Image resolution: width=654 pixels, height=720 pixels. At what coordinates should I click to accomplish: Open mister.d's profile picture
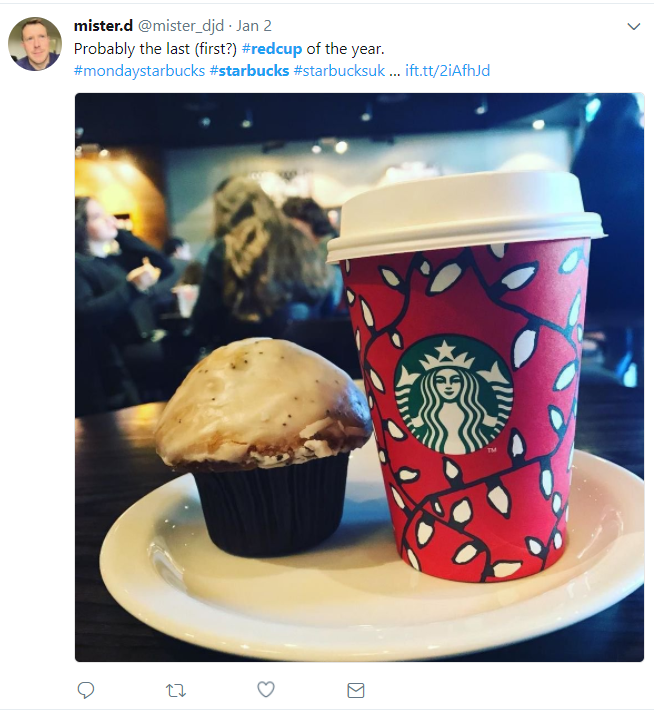click(x=35, y=44)
